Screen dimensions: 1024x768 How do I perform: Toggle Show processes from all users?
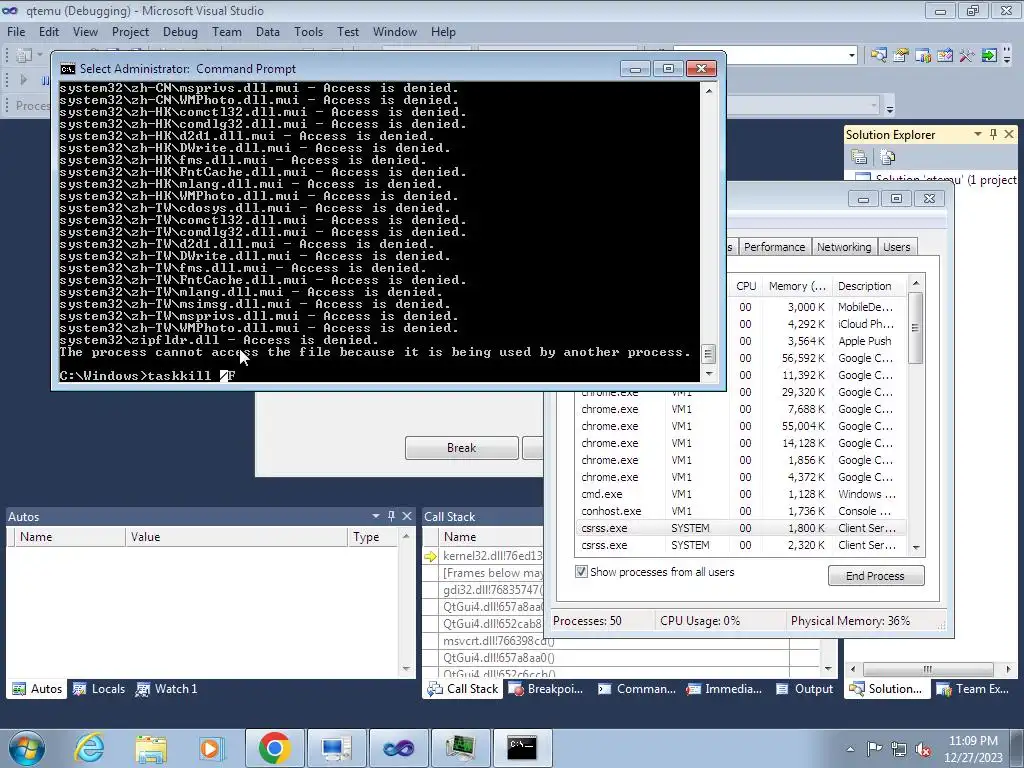pyautogui.click(x=581, y=571)
